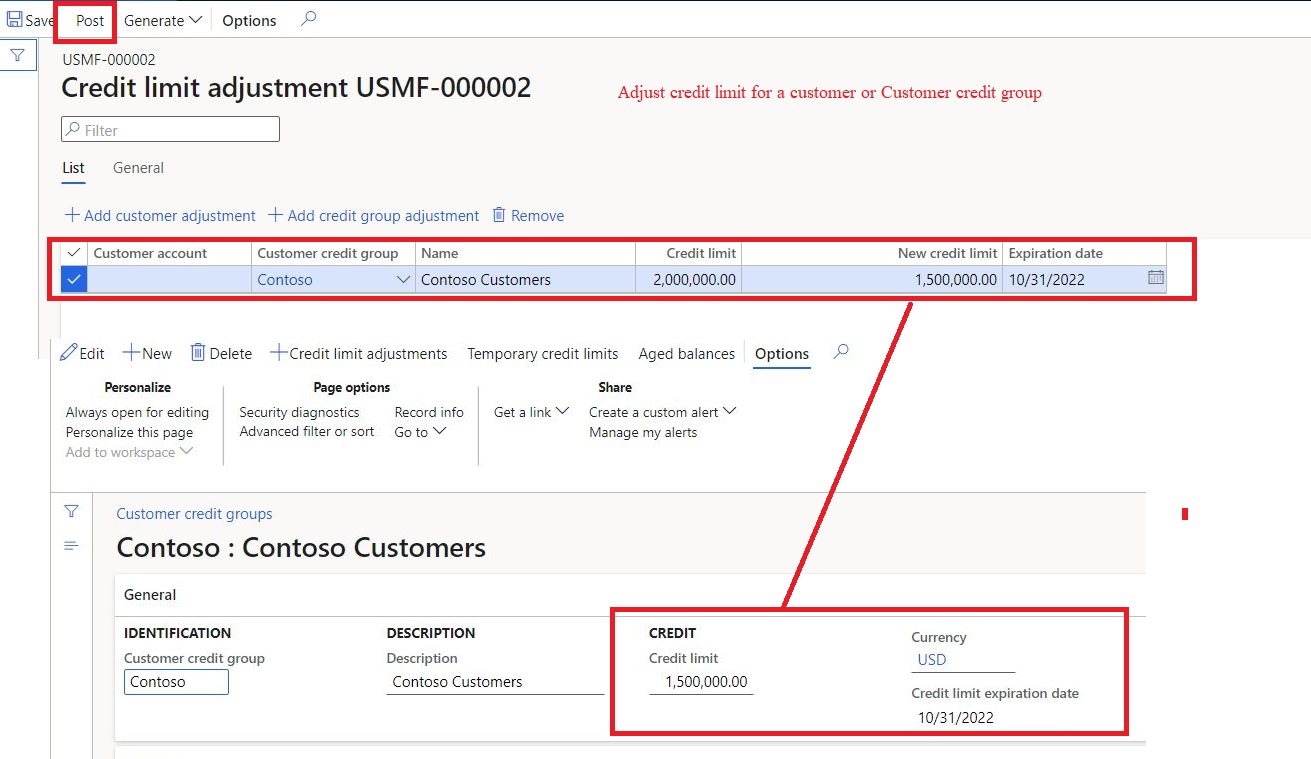The image size is (1311, 759).
Task: Open the filter funnel icon in the left sidebar
Action: click(19, 55)
